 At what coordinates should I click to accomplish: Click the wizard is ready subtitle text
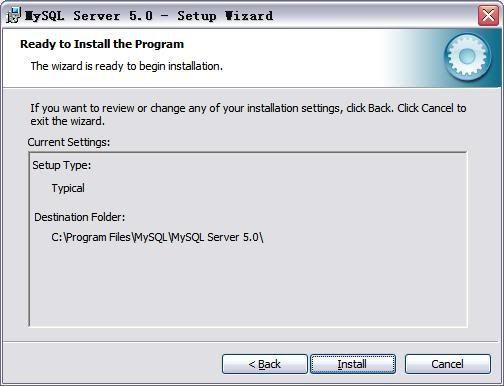point(127,66)
